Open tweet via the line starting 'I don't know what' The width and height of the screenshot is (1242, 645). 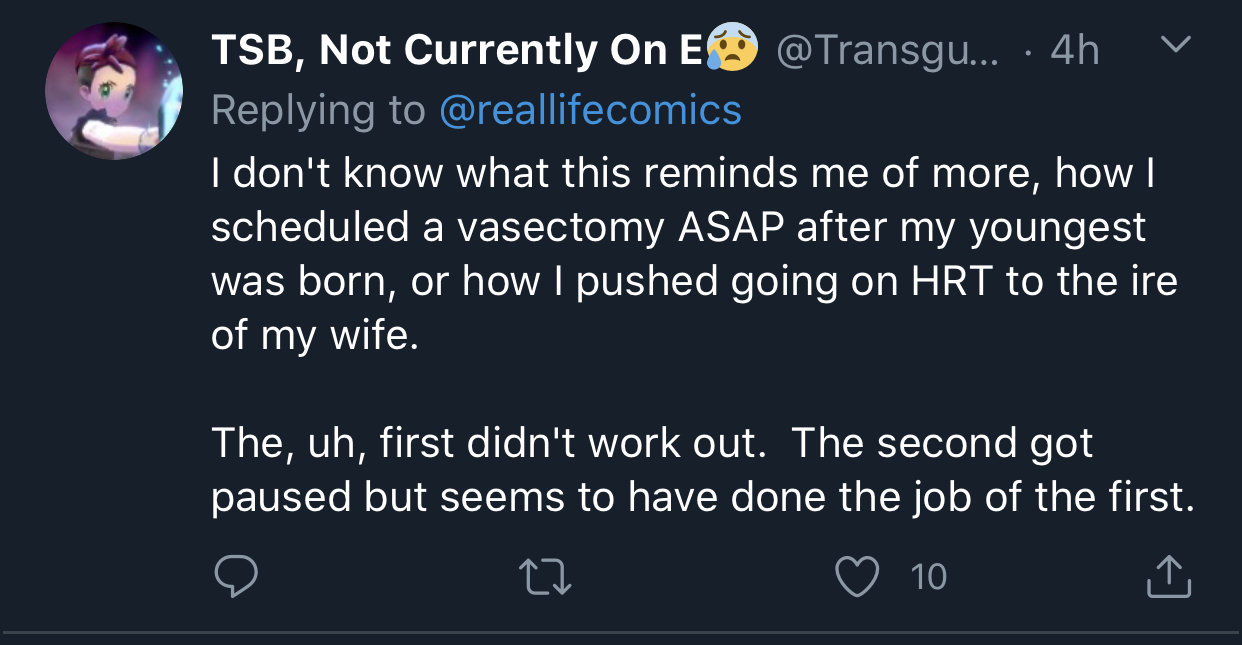click(x=683, y=173)
